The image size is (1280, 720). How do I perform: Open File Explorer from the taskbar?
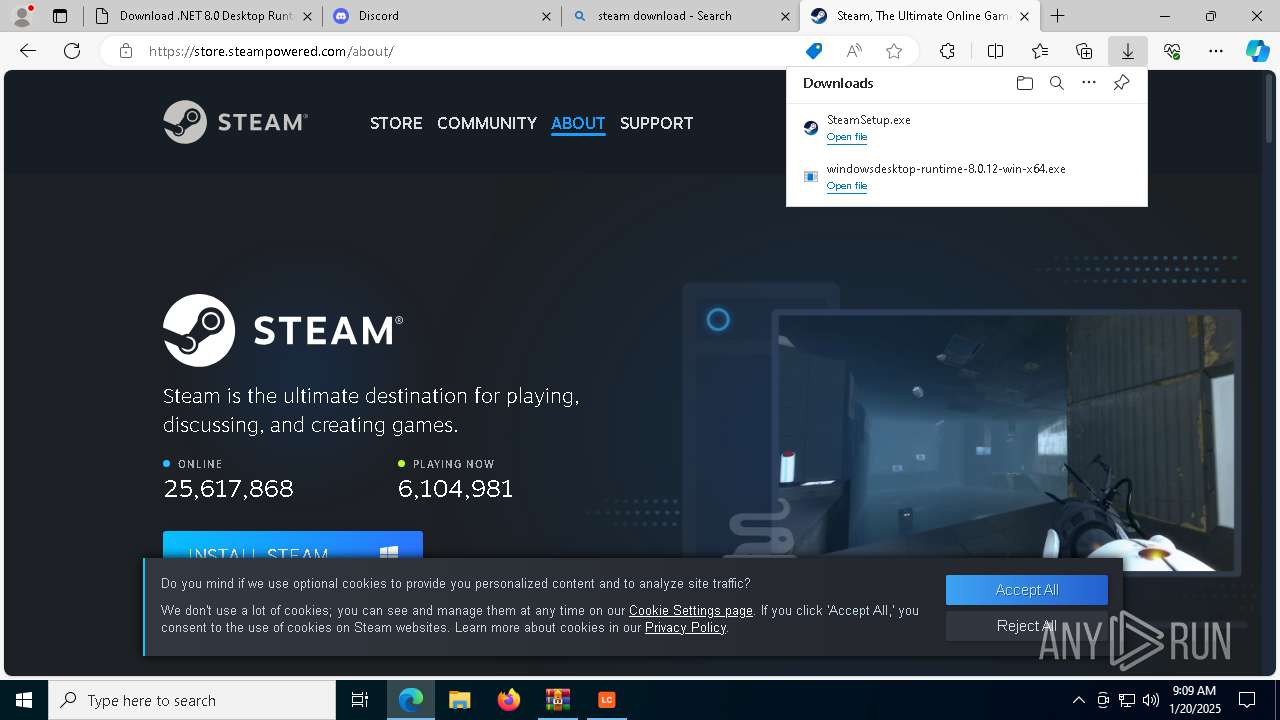(459, 700)
